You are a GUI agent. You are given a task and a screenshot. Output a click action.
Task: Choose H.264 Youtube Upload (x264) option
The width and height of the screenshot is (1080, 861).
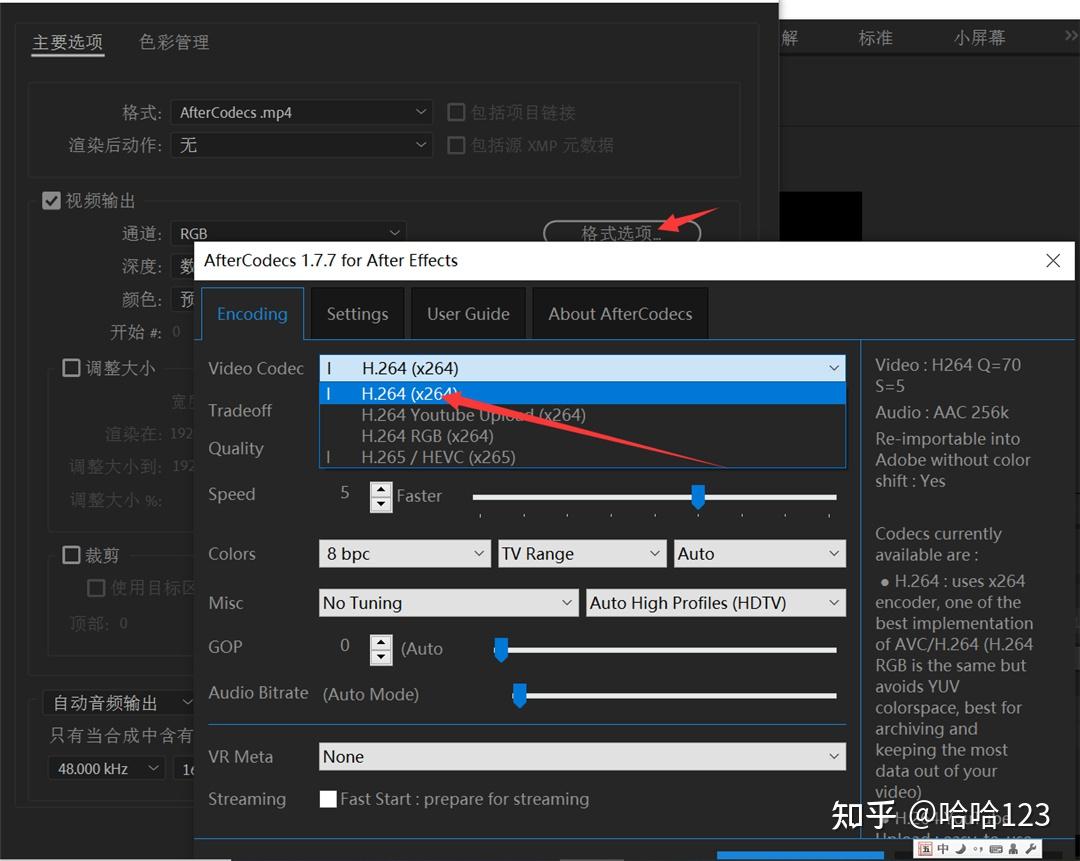tap(582, 415)
